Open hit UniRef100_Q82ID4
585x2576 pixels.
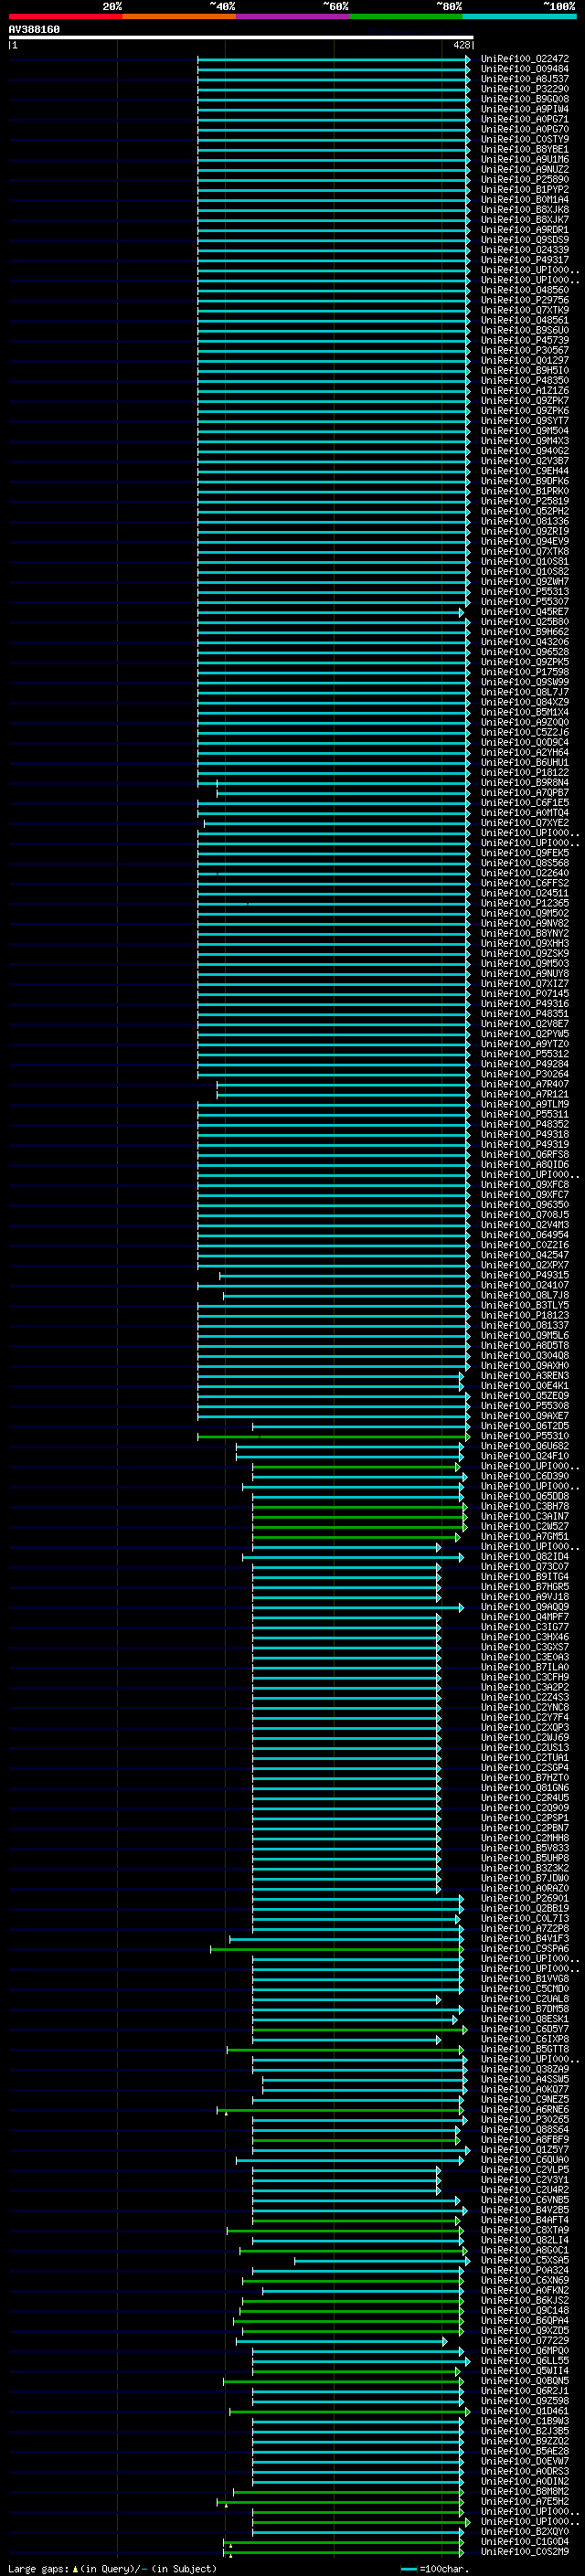525,1556
